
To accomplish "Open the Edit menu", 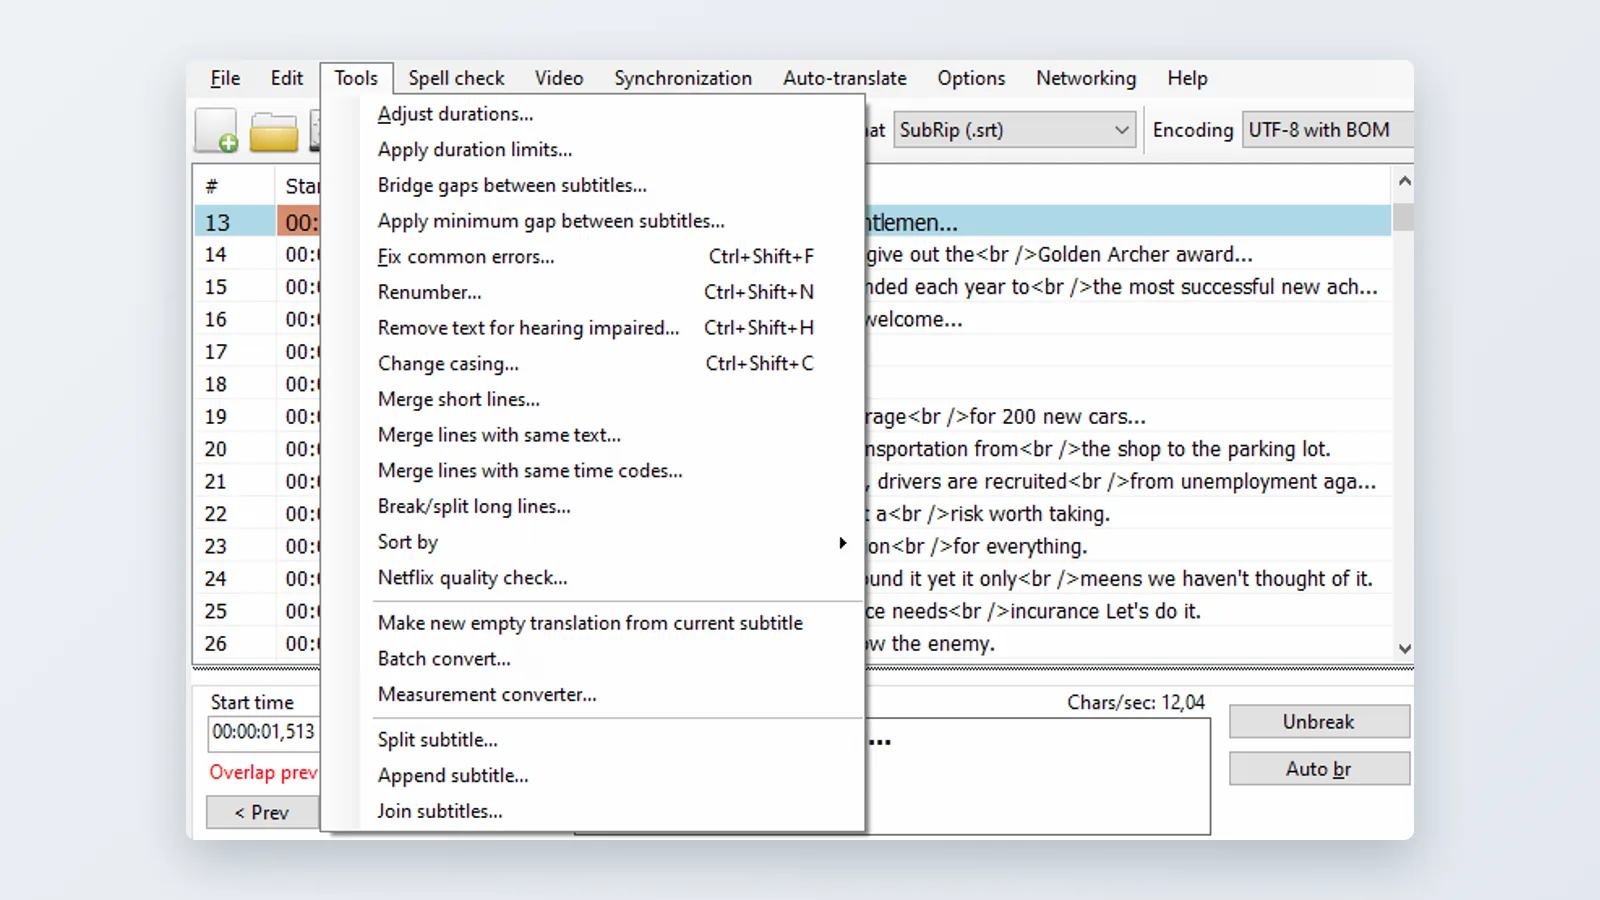I will tap(287, 78).
